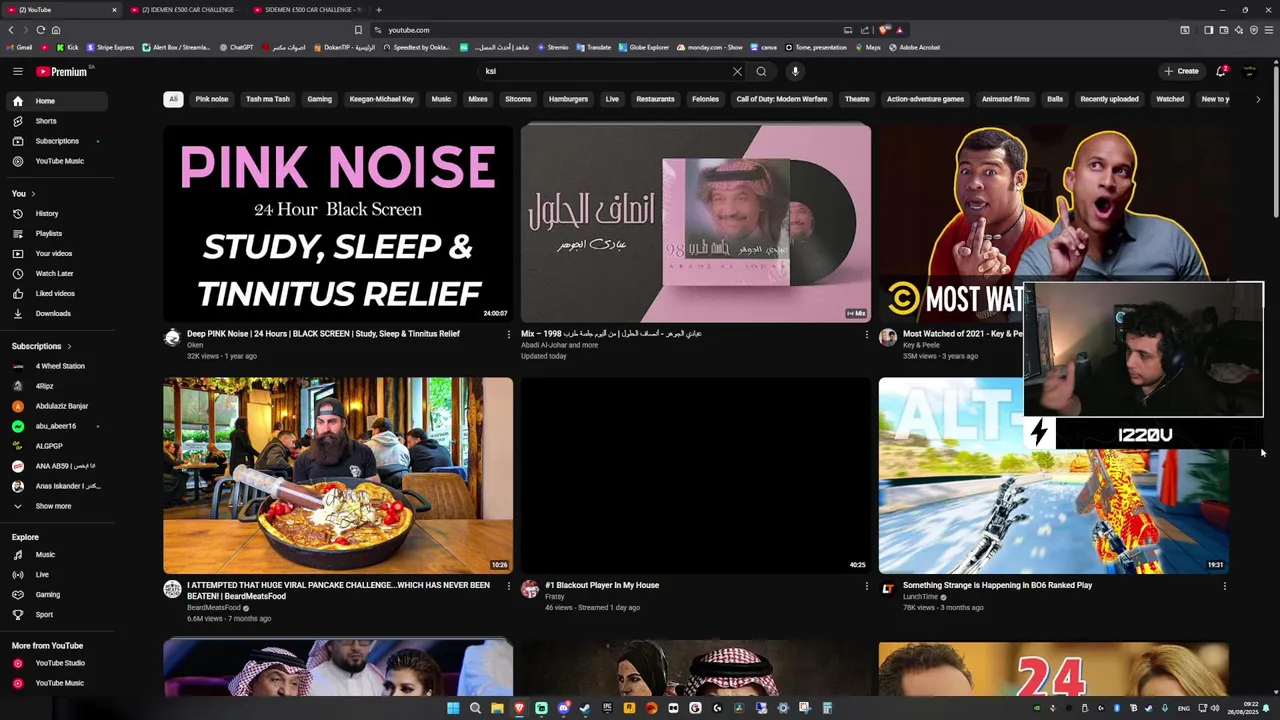This screenshot has height=720, width=1280.
Task: Open the abu_abeer16 channel
Action: 56,426
